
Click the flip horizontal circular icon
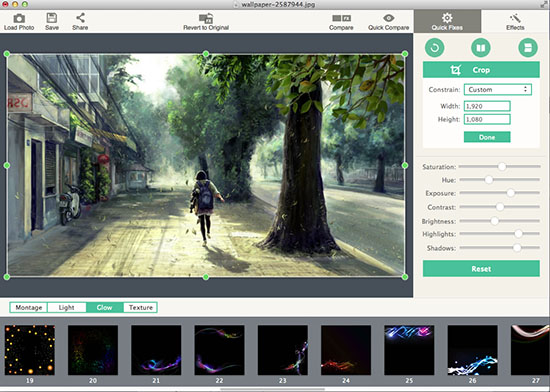[481, 48]
